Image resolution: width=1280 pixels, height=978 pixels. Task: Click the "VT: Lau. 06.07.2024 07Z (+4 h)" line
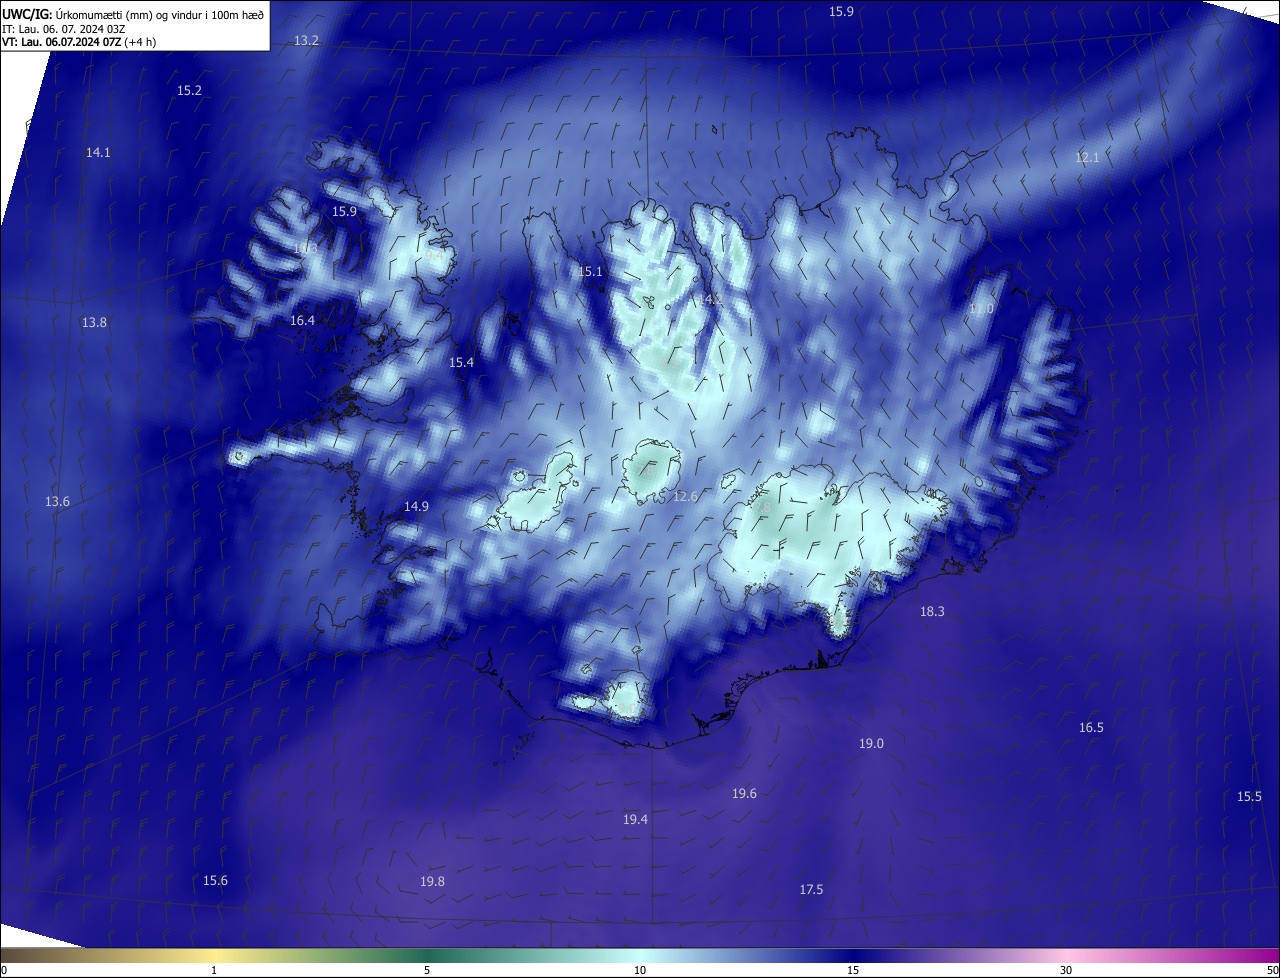click(x=79, y=42)
